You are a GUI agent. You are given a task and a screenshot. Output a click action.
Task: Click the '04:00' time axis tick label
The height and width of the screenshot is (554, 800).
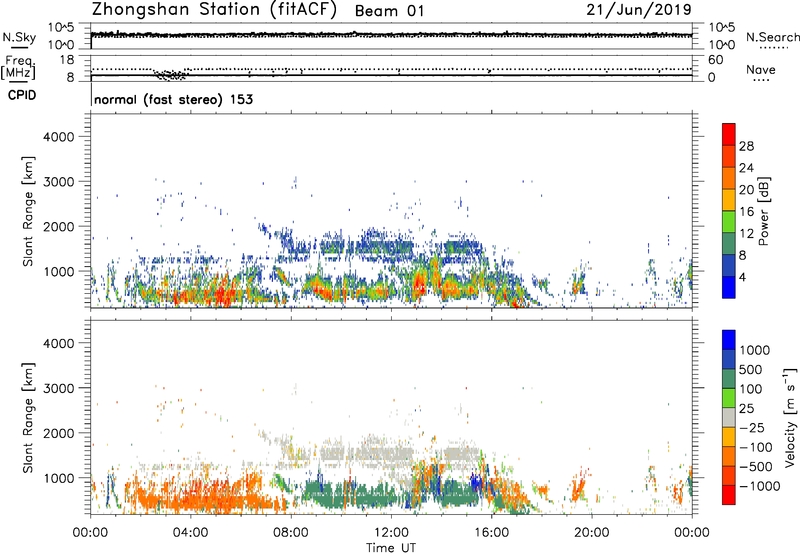pos(190,533)
